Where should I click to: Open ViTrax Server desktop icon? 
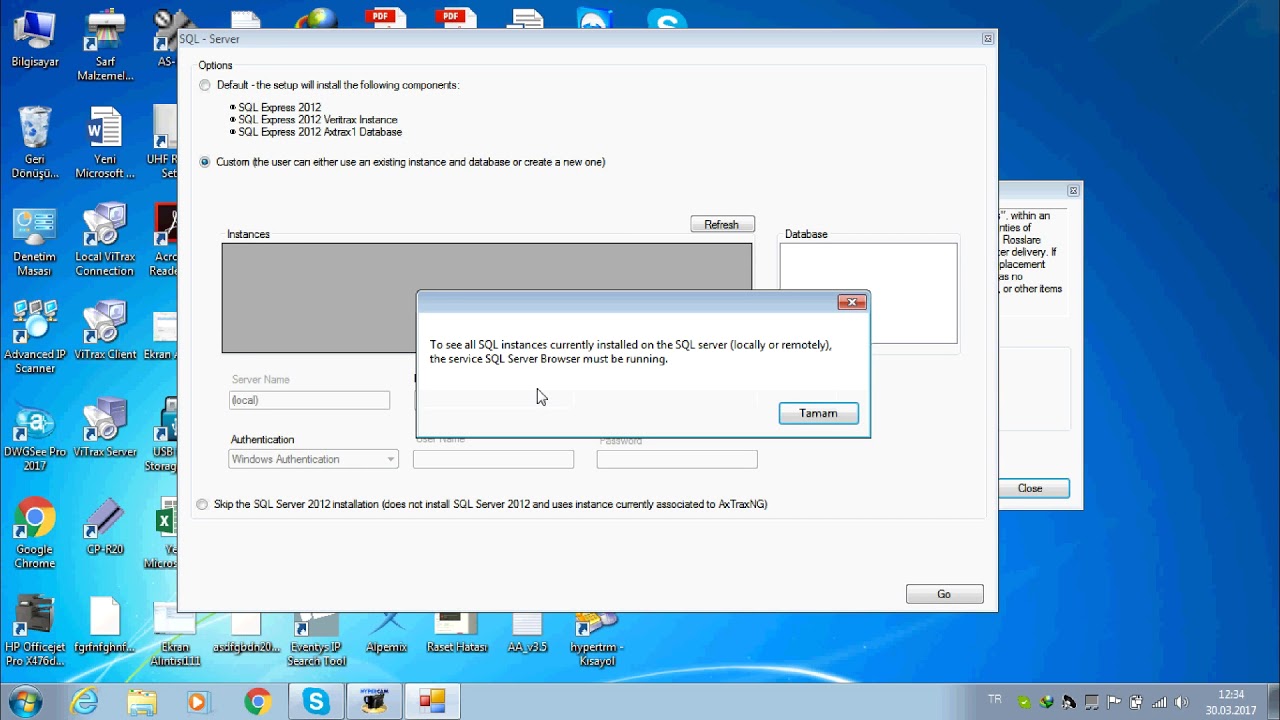pos(105,428)
